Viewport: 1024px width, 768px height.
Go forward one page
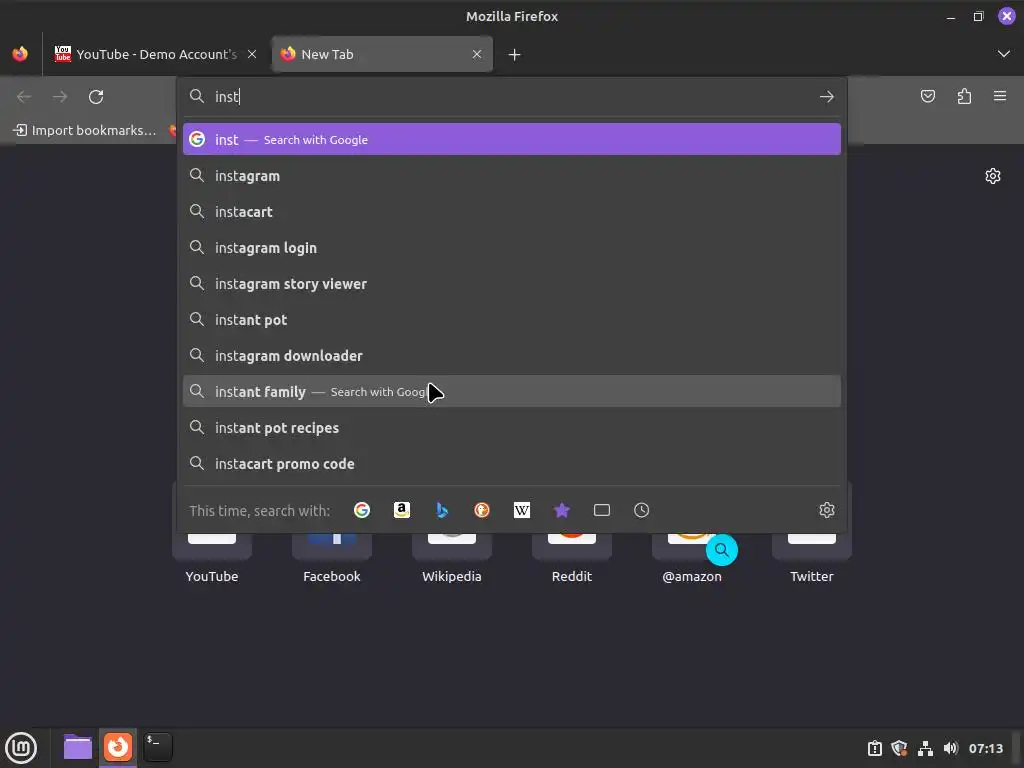point(60,97)
